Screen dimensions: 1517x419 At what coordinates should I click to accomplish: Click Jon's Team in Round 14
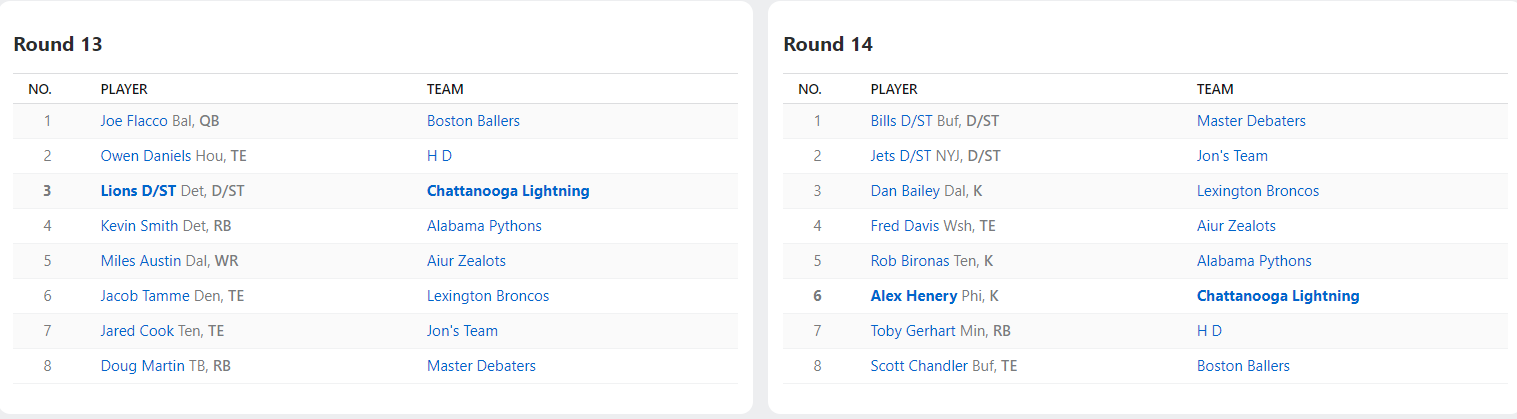point(1232,156)
